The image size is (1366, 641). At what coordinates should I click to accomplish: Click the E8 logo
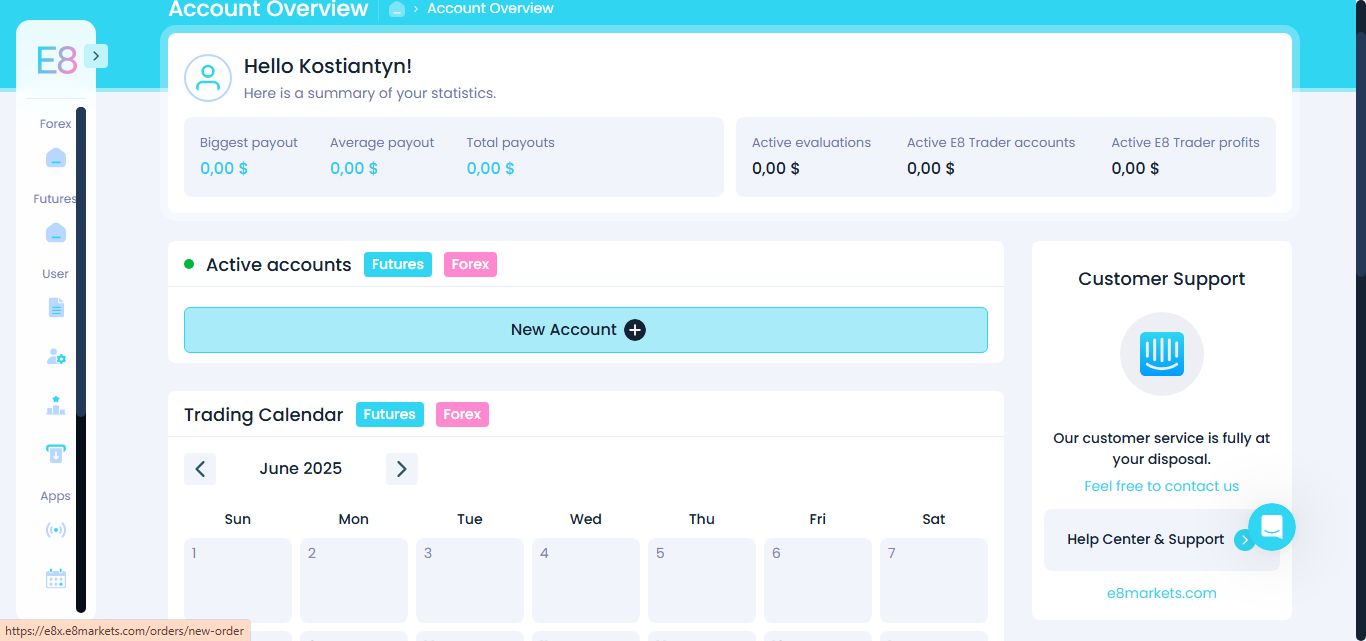[x=56, y=61]
